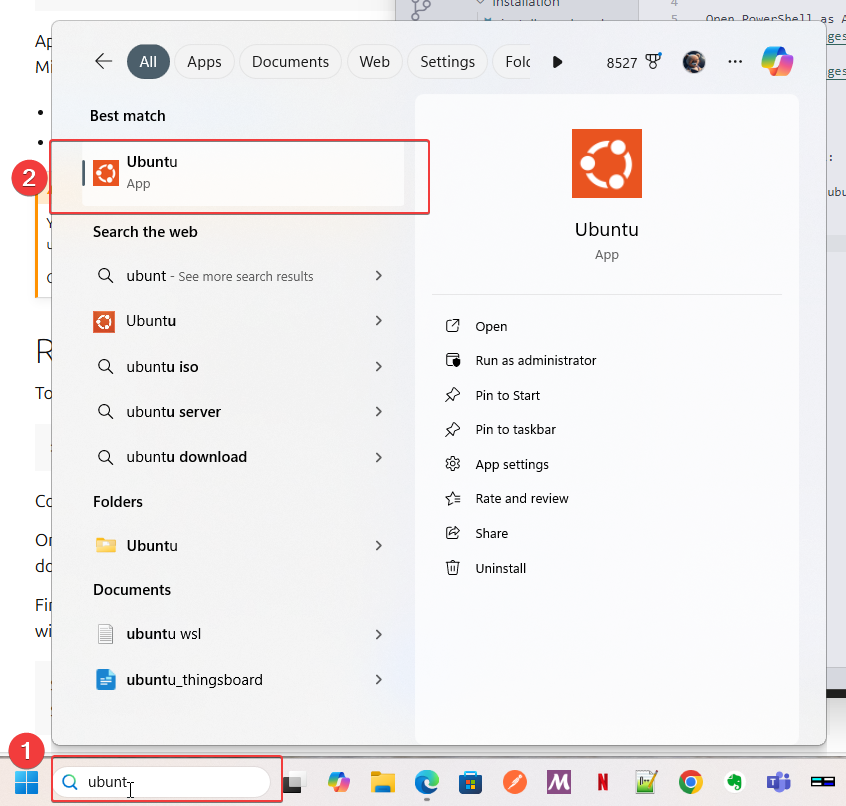
Task: Click Open in the Ubuntu preview pane
Action: coord(491,326)
